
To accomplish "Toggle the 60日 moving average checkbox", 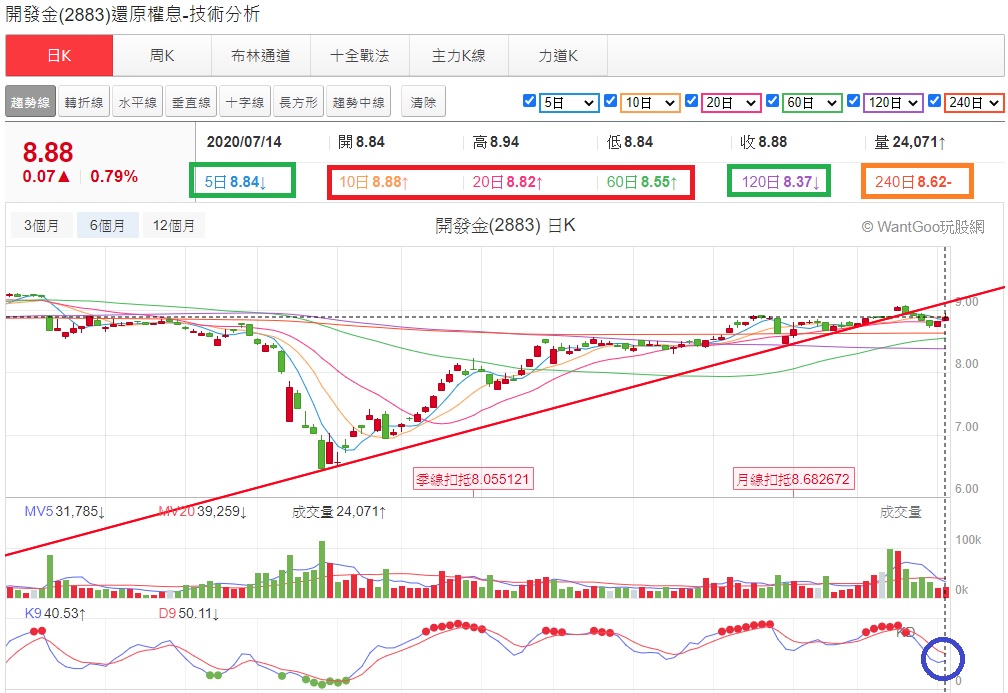I will (x=772, y=101).
